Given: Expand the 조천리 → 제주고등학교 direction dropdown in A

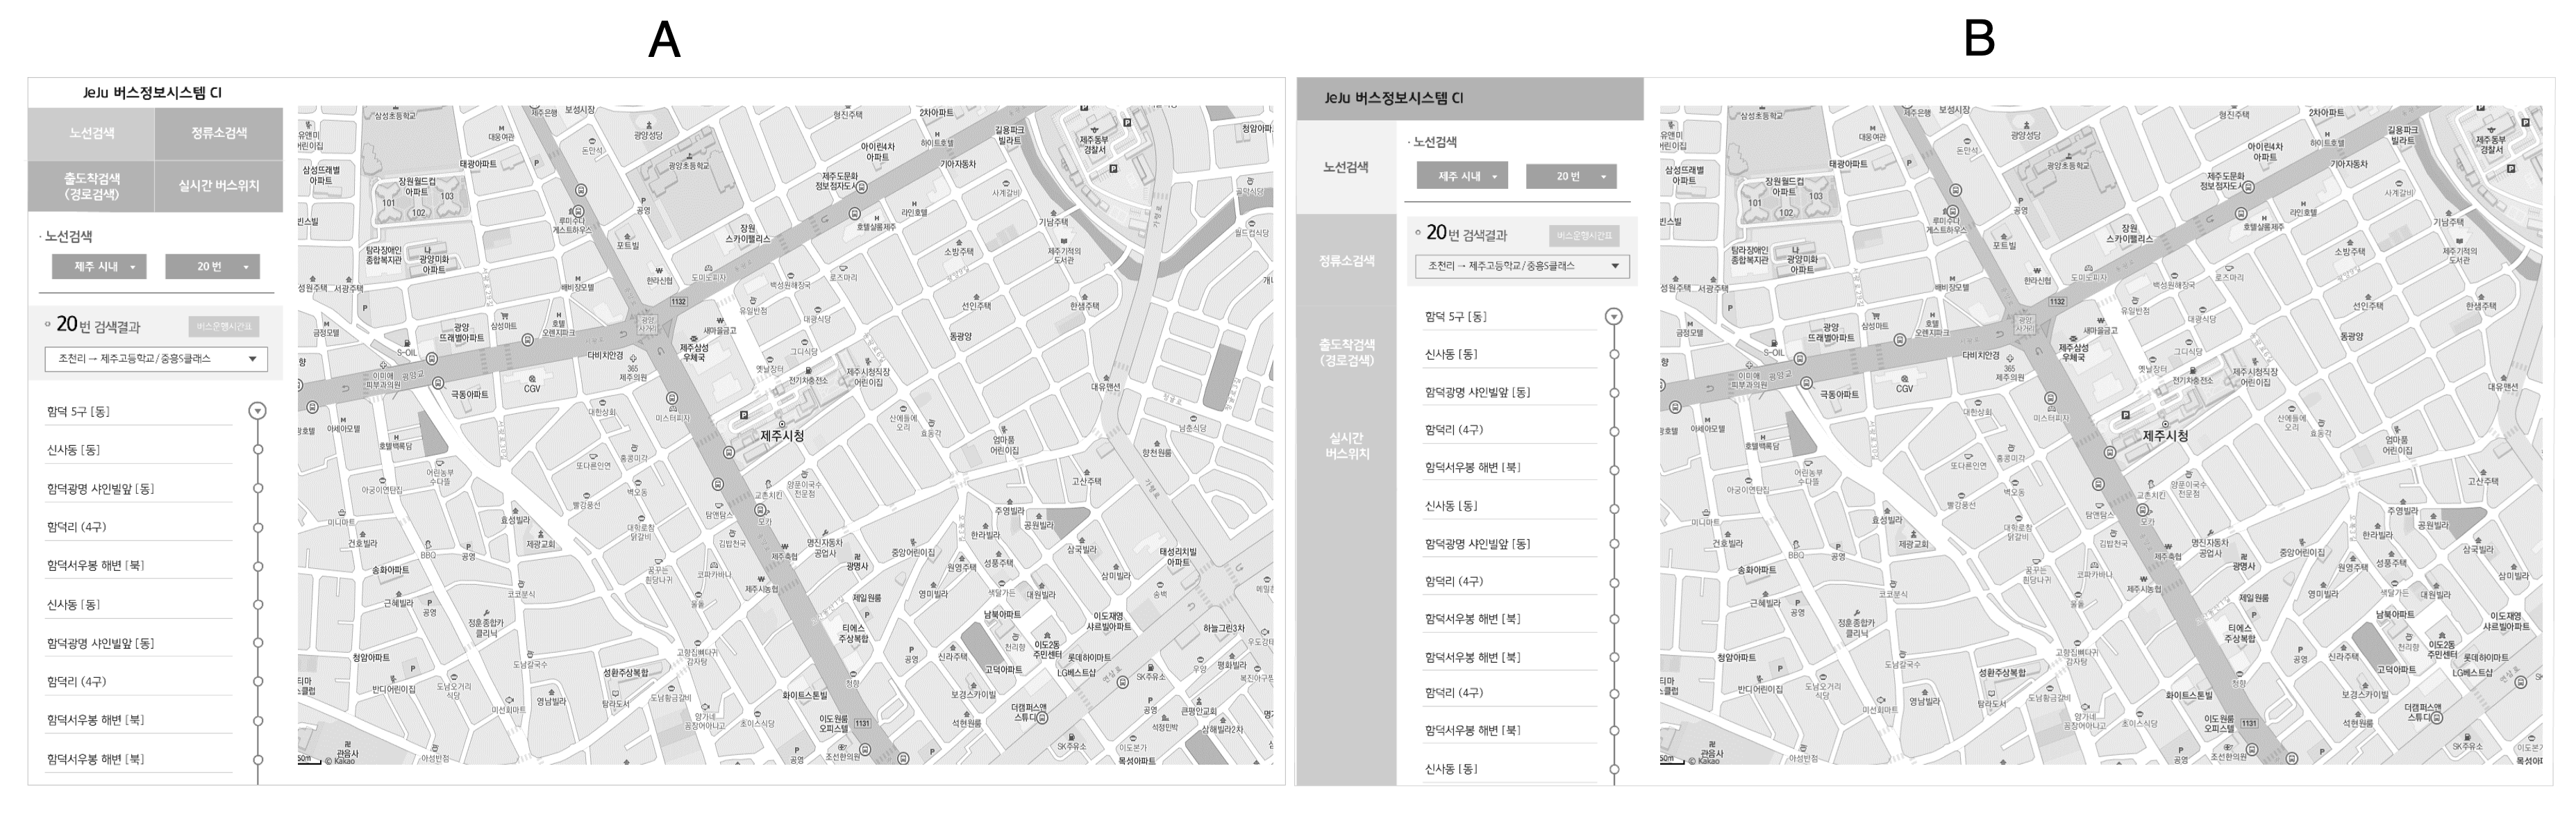Looking at the screenshot, I should [x=156, y=358].
